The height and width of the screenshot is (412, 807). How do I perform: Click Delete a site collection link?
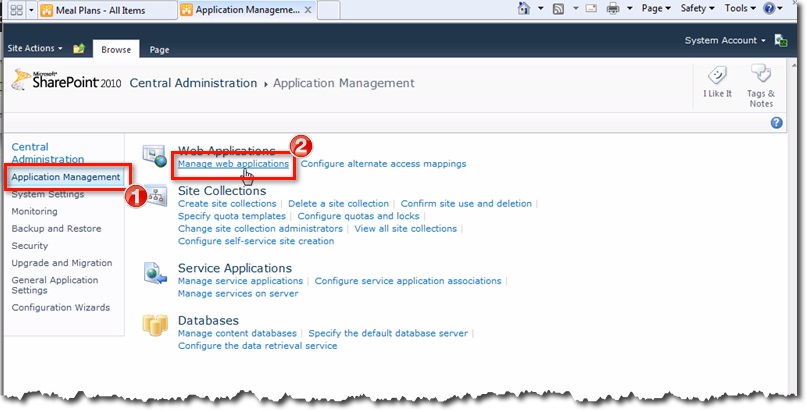coord(338,204)
